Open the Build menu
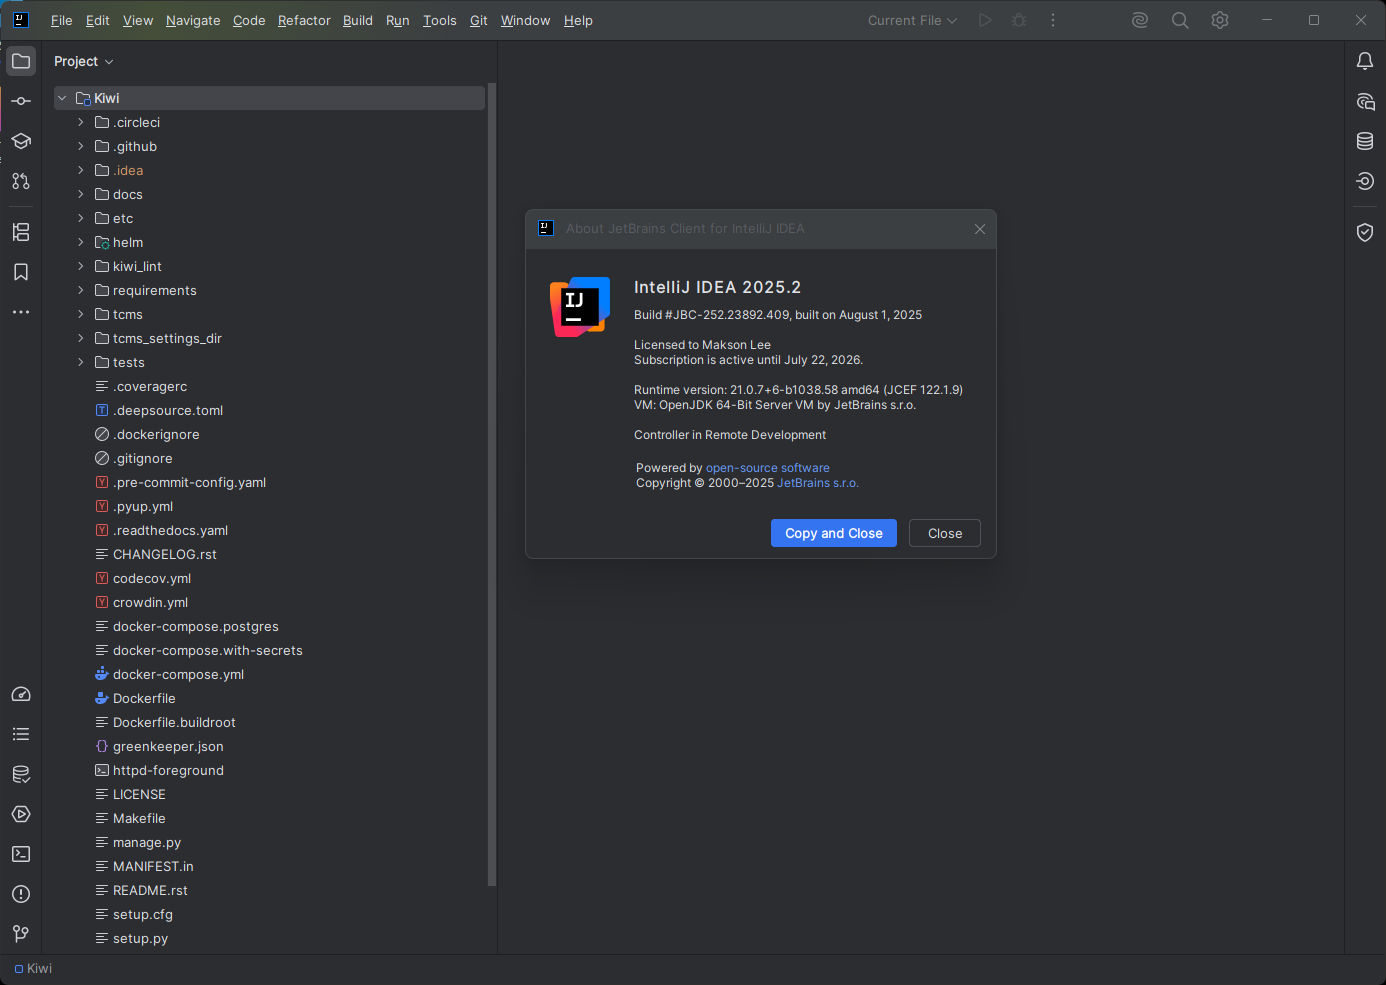 tap(358, 20)
